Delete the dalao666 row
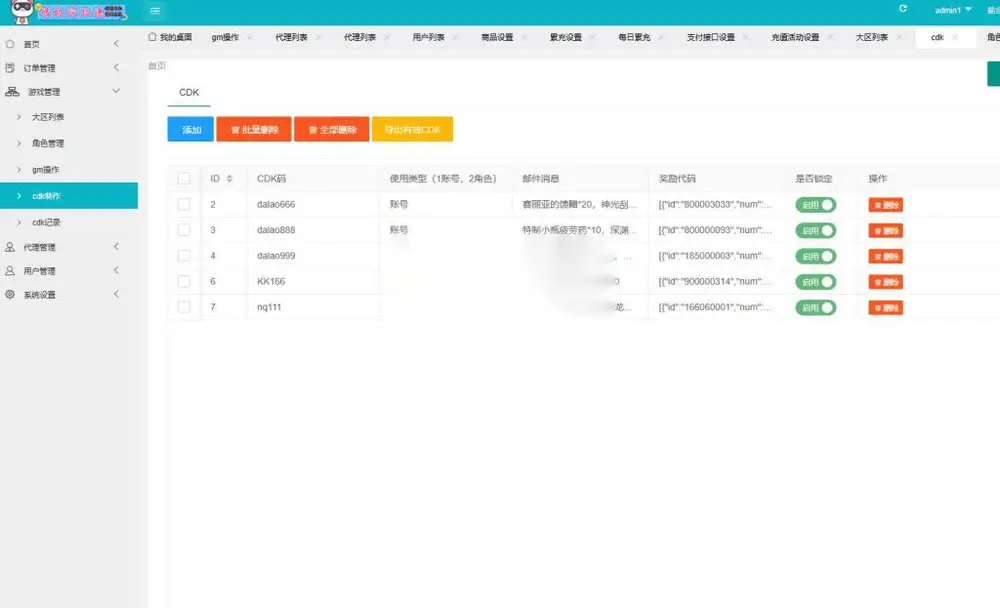The height and width of the screenshot is (608, 1000). coord(886,205)
